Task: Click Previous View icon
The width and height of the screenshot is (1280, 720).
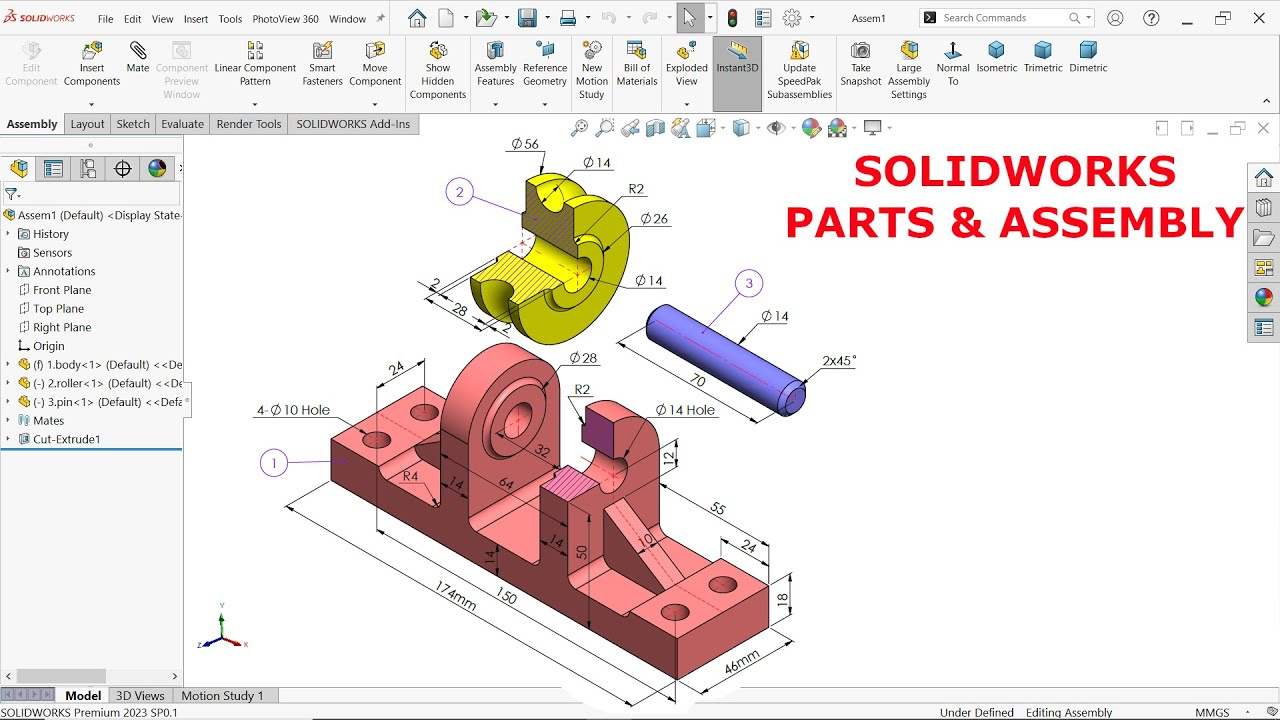Action: [x=630, y=128]
